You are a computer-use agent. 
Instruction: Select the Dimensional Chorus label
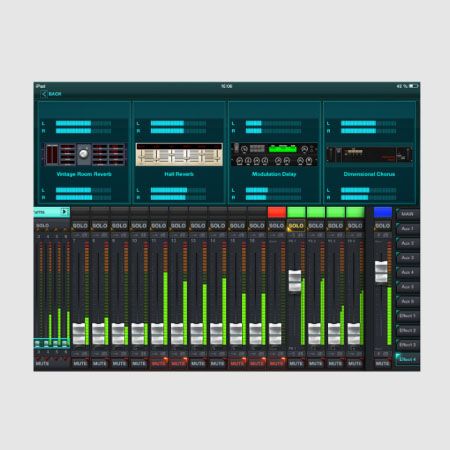(x=369, y=174)
